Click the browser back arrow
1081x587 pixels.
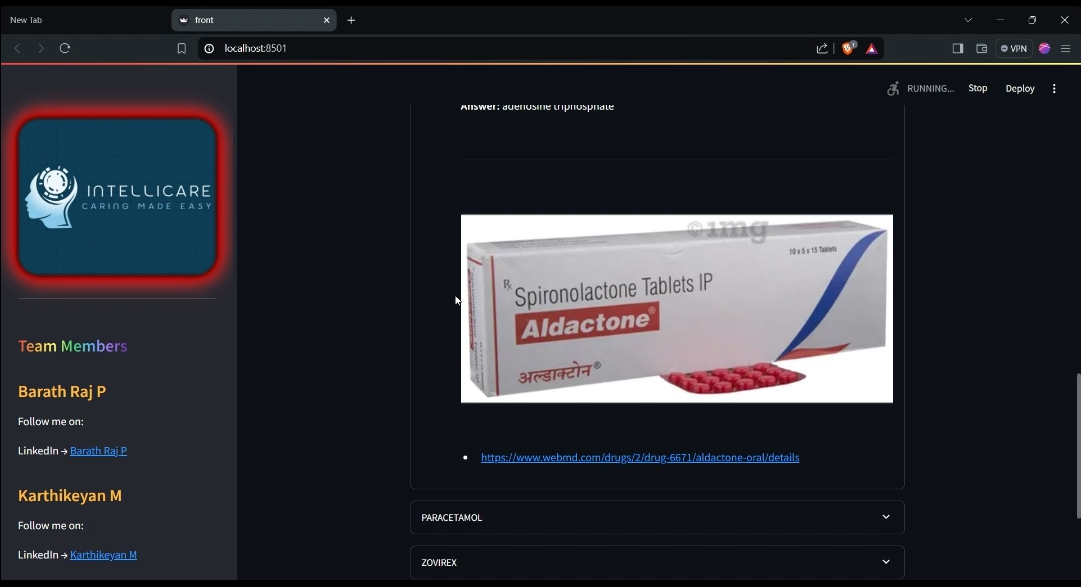[x=17, y=48]
